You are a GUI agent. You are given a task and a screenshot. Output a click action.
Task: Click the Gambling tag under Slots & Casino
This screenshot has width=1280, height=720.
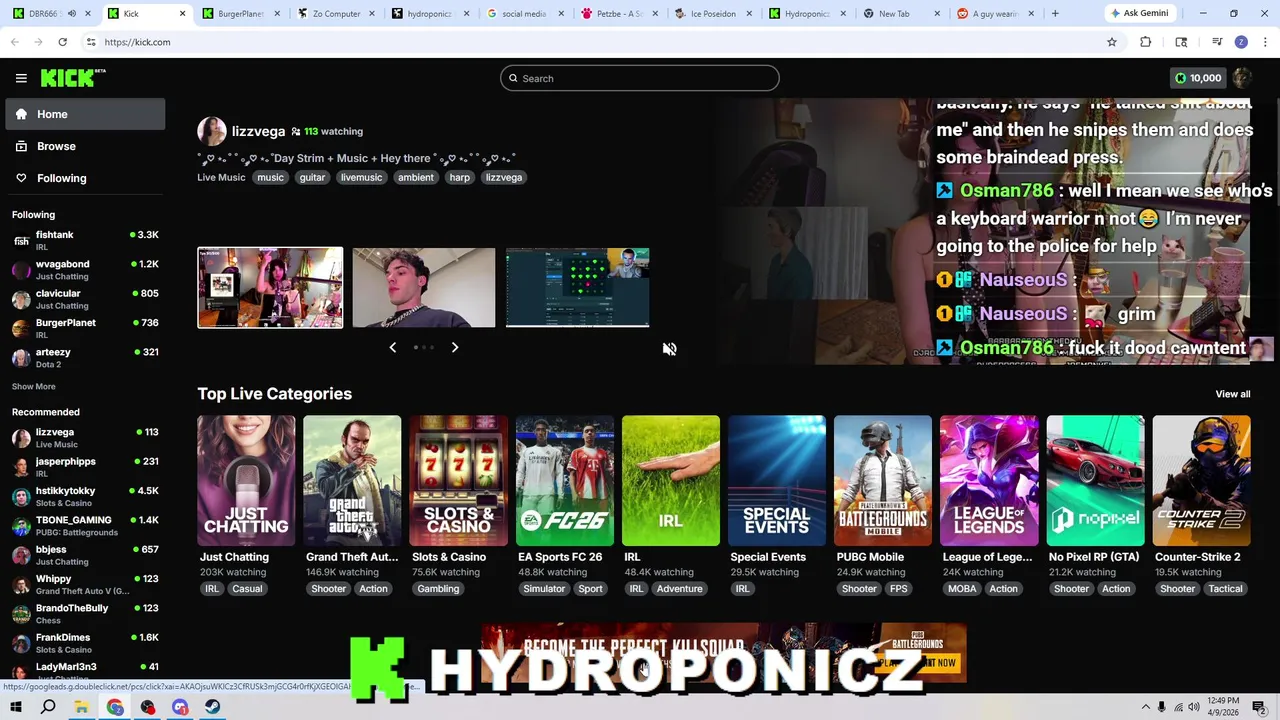438,589
